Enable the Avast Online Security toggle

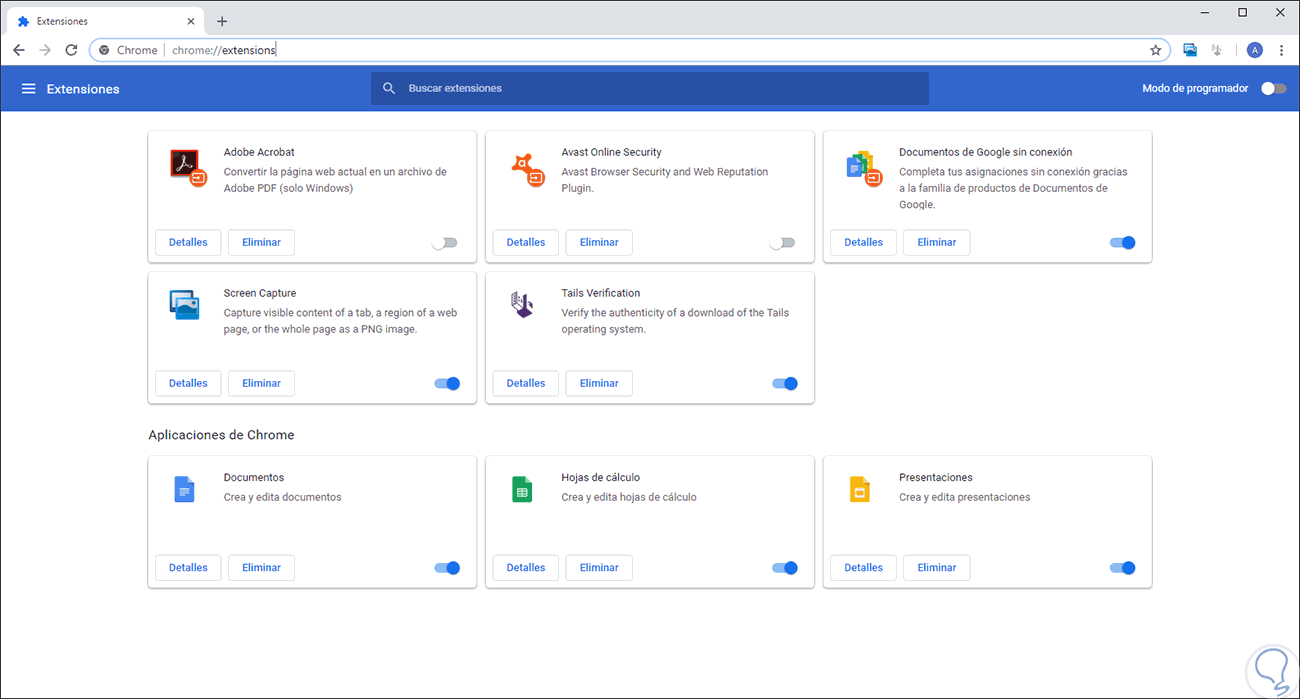(782, 242)
